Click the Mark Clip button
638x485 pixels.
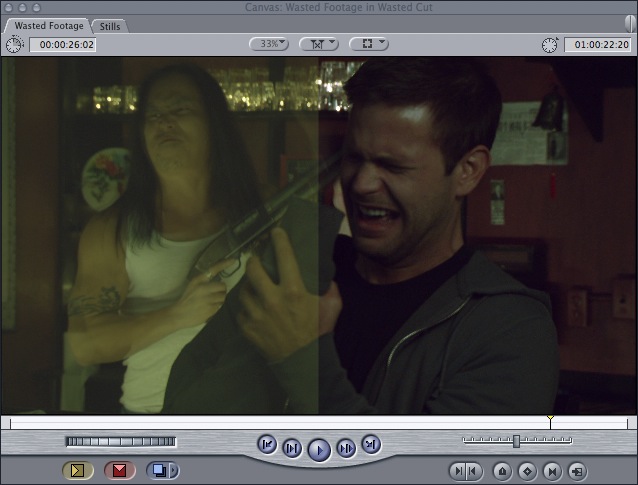[552, 472]
